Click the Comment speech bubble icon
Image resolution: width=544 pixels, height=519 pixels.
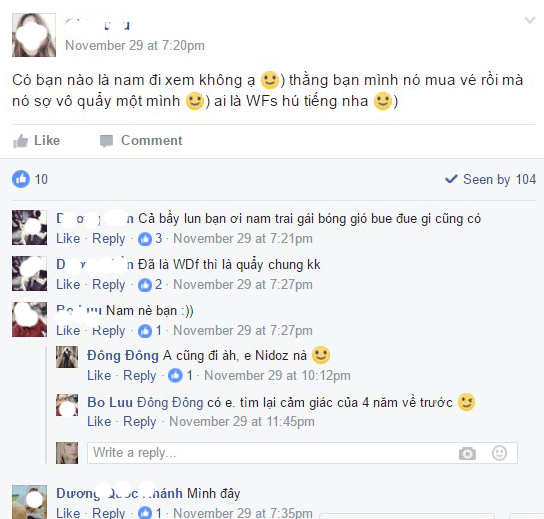coord(107,141)
